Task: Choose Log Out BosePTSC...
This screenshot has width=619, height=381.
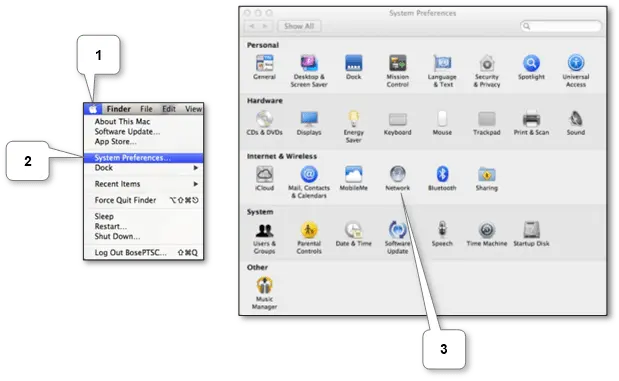Action: tap(144, 252)
